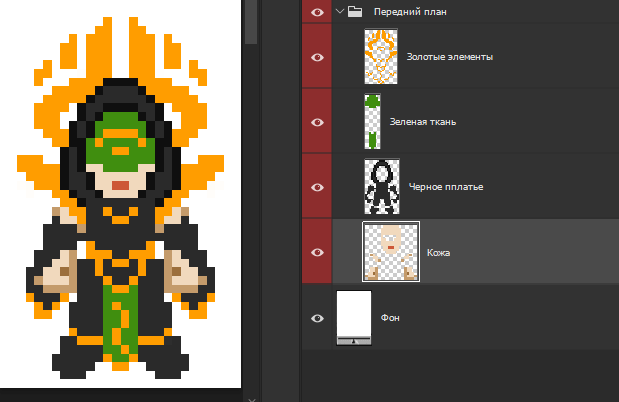Select the Кожа layer thumbnail

pos(391,252)
